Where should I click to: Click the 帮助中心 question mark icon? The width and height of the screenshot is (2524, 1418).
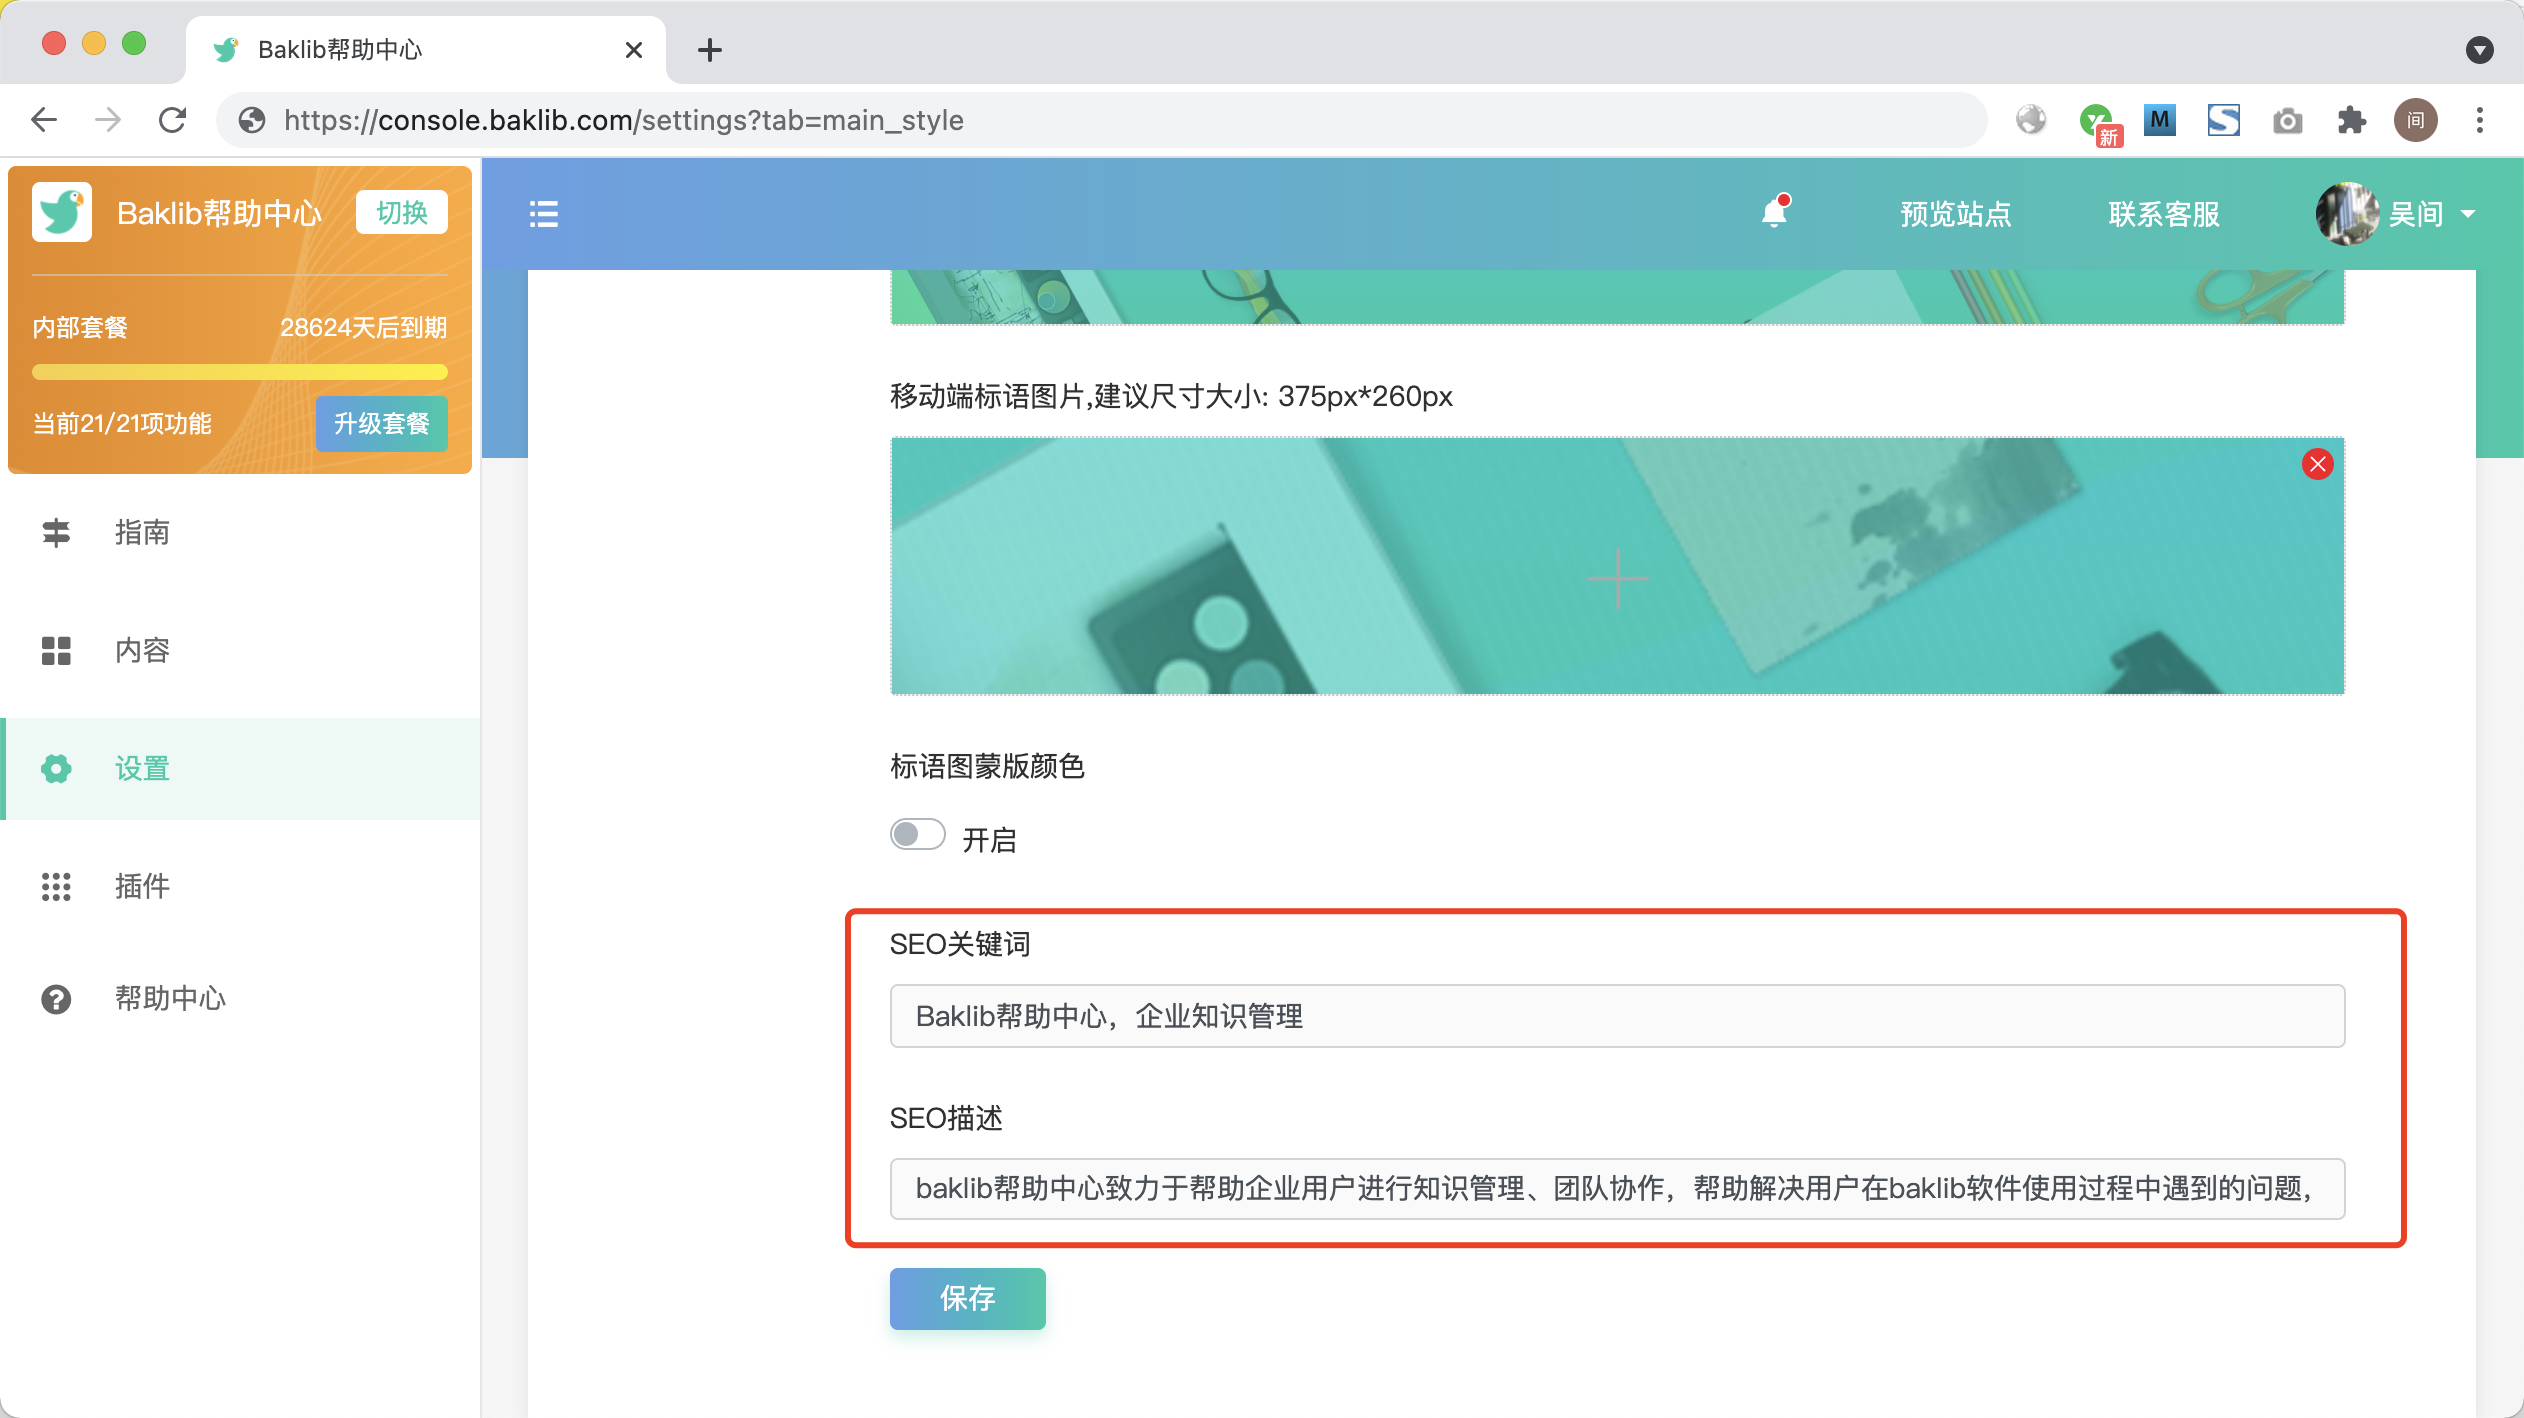point(56,998)
